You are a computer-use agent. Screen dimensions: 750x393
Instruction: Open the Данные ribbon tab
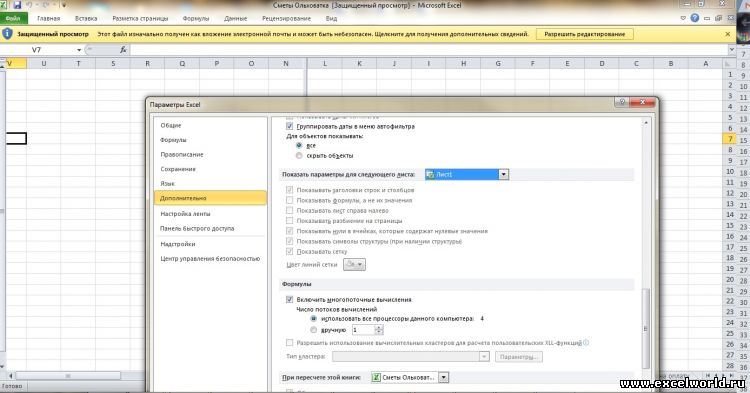[235, 19]
